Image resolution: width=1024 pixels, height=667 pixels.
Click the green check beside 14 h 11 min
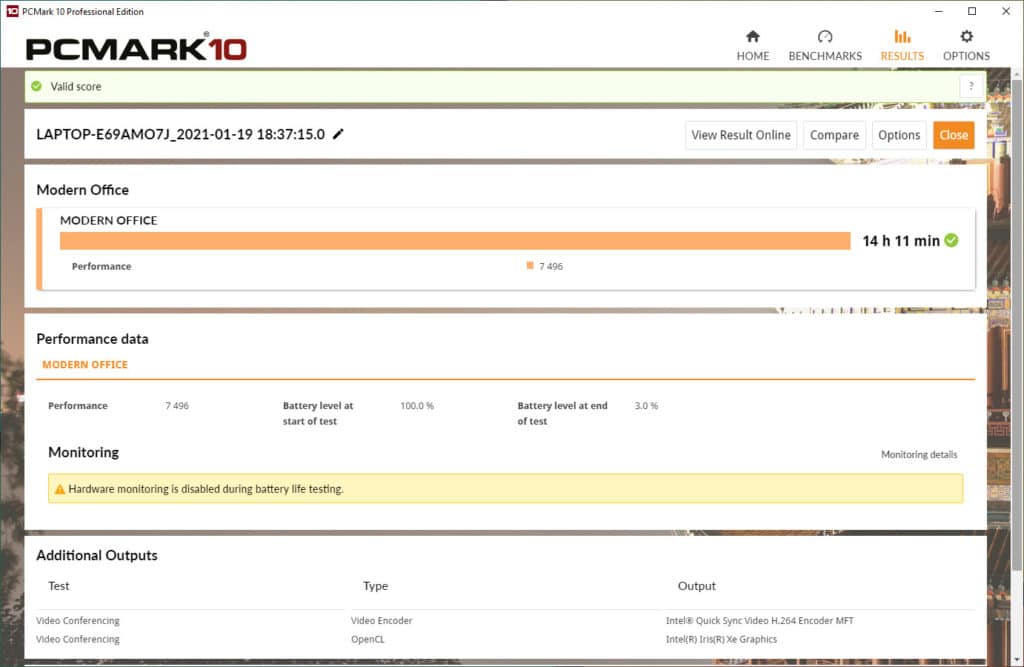[951, 240]
